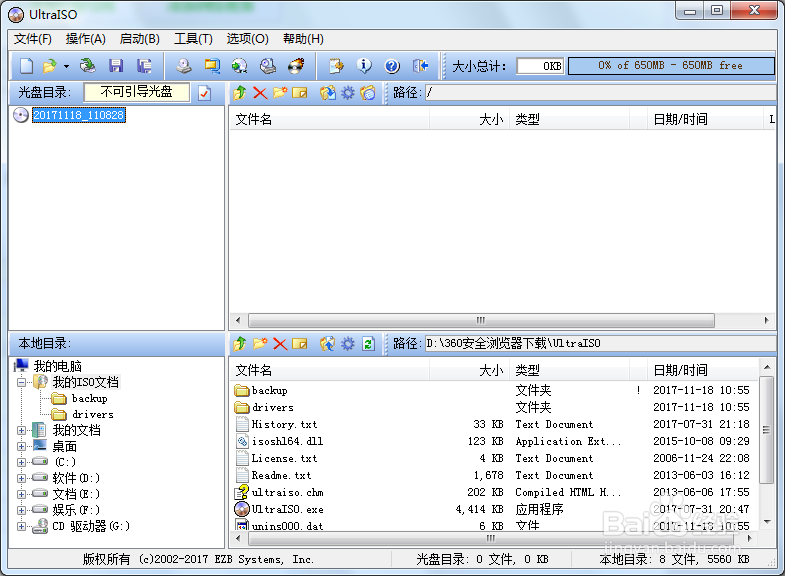This screenshot has width=785, height=576.
Task: Select UltraISO.exe in local file list
Action: tap(287, 509)
